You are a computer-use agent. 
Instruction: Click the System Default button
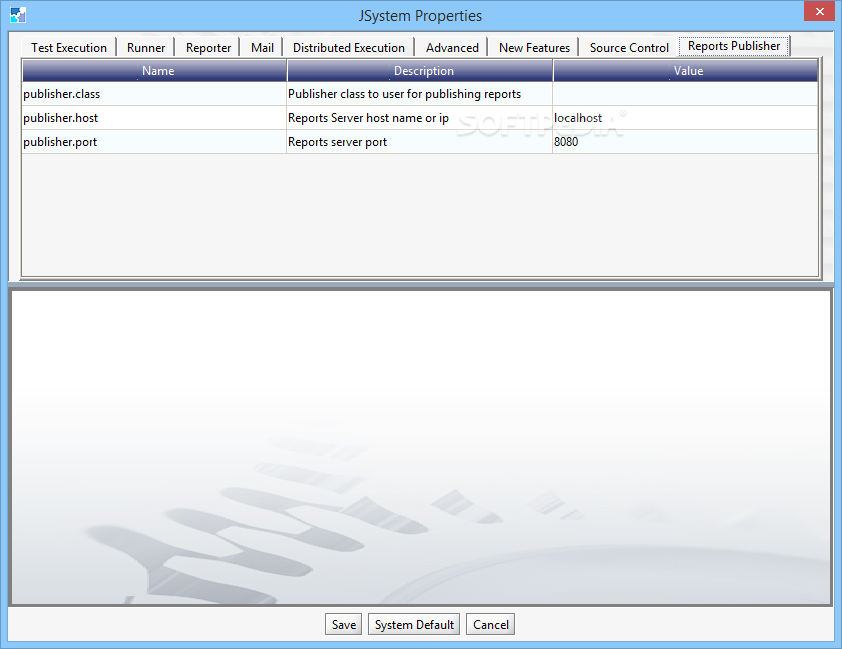[x=414, y=624]
